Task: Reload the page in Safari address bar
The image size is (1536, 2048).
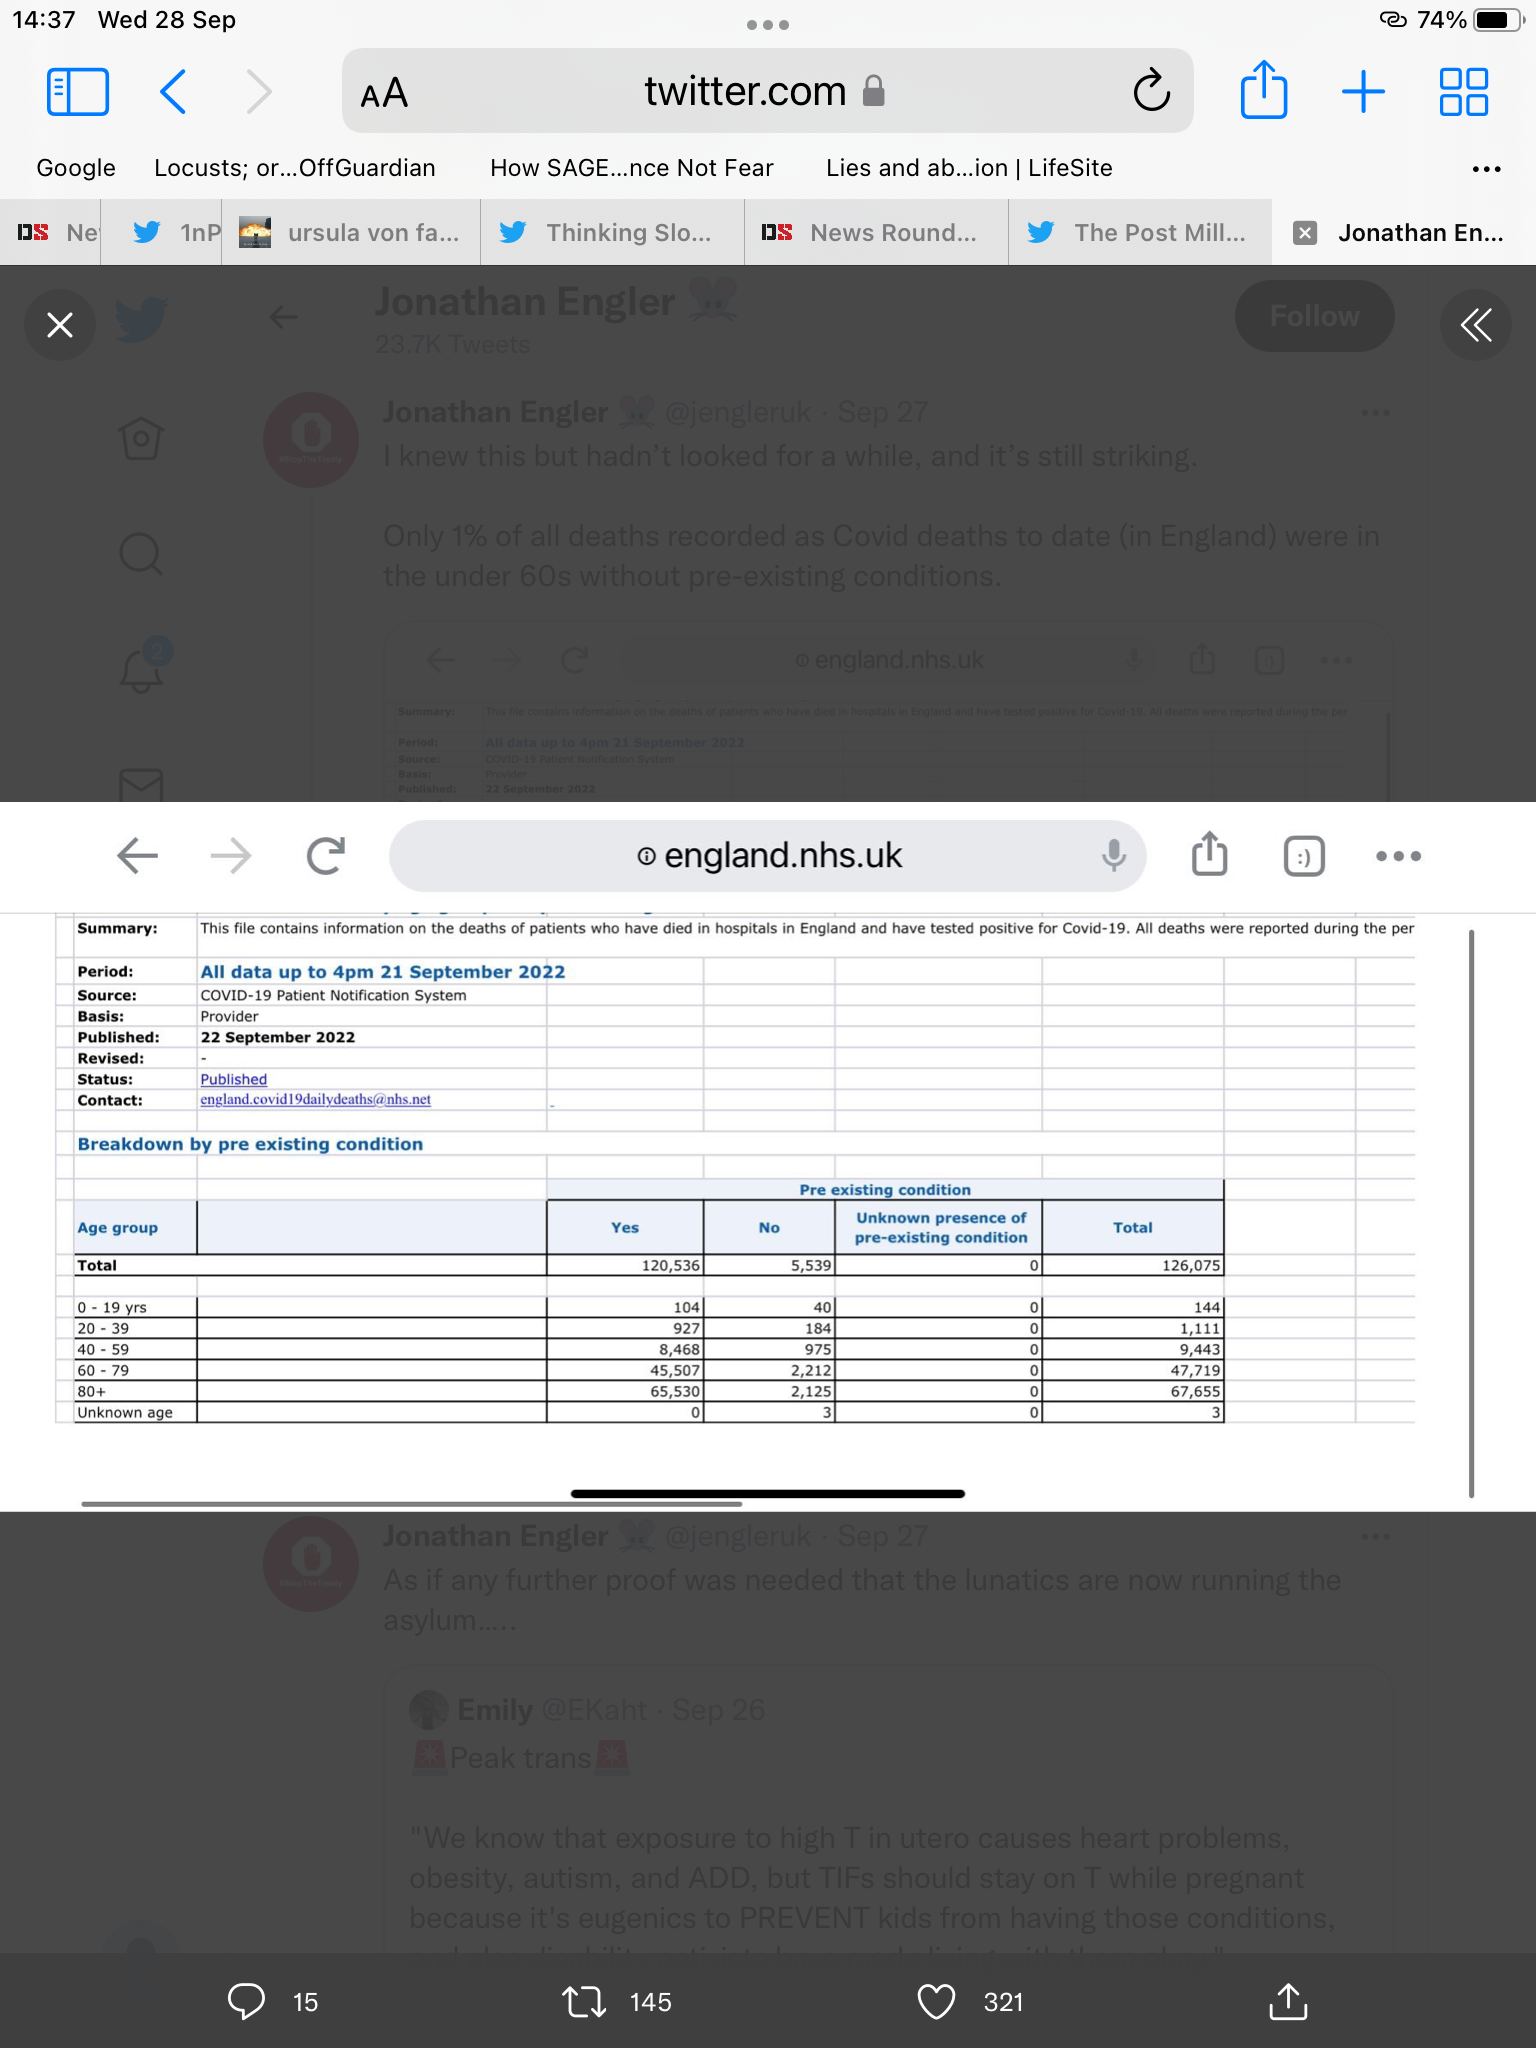Action: pyautogui.click(x=1151, y=92)
